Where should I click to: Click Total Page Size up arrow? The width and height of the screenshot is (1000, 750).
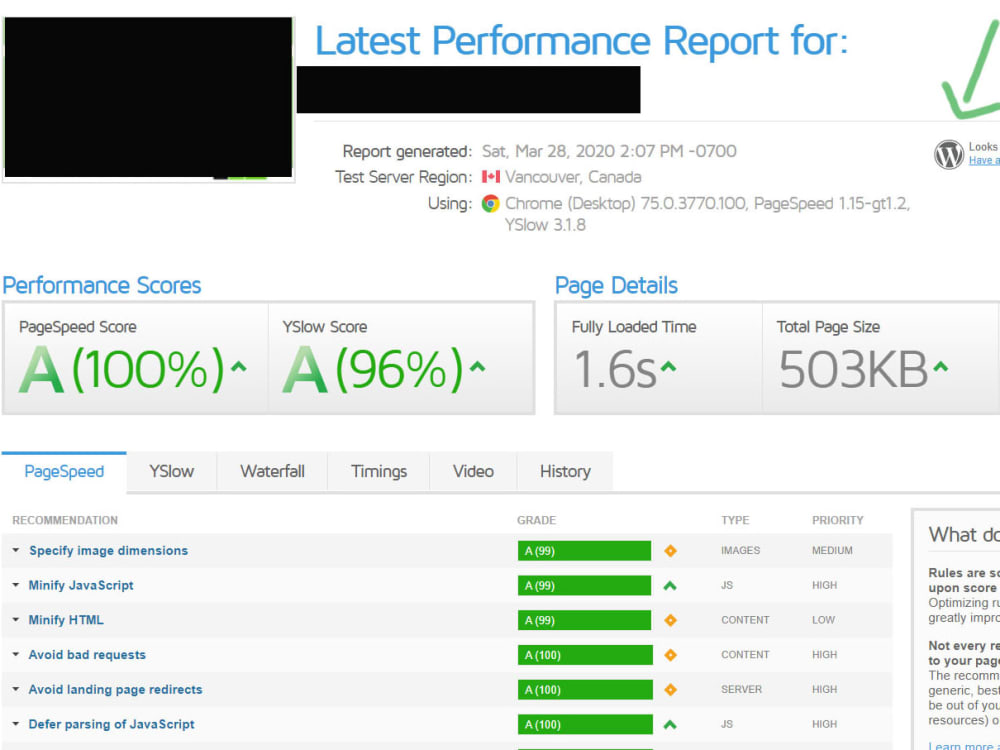click(x=941, y=367)
